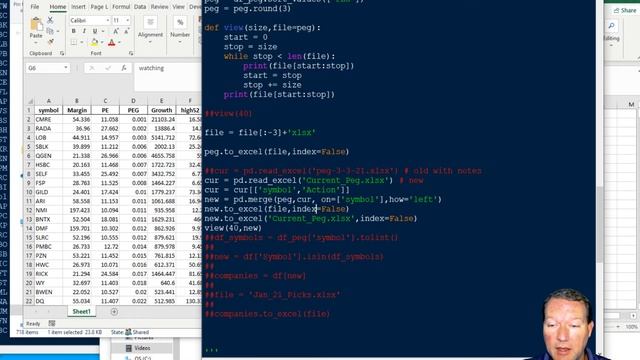Click the Borders icon in Font group
This screenshot has height=360, width=640.
tap(74, 42)
